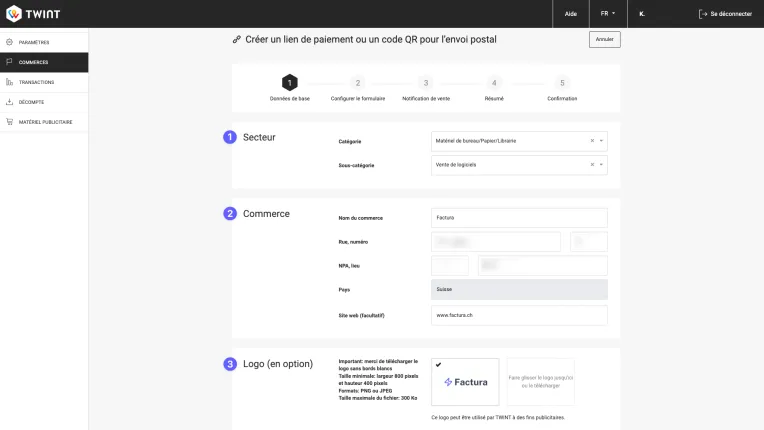Click the link icon beside the page title

(236, 40)
